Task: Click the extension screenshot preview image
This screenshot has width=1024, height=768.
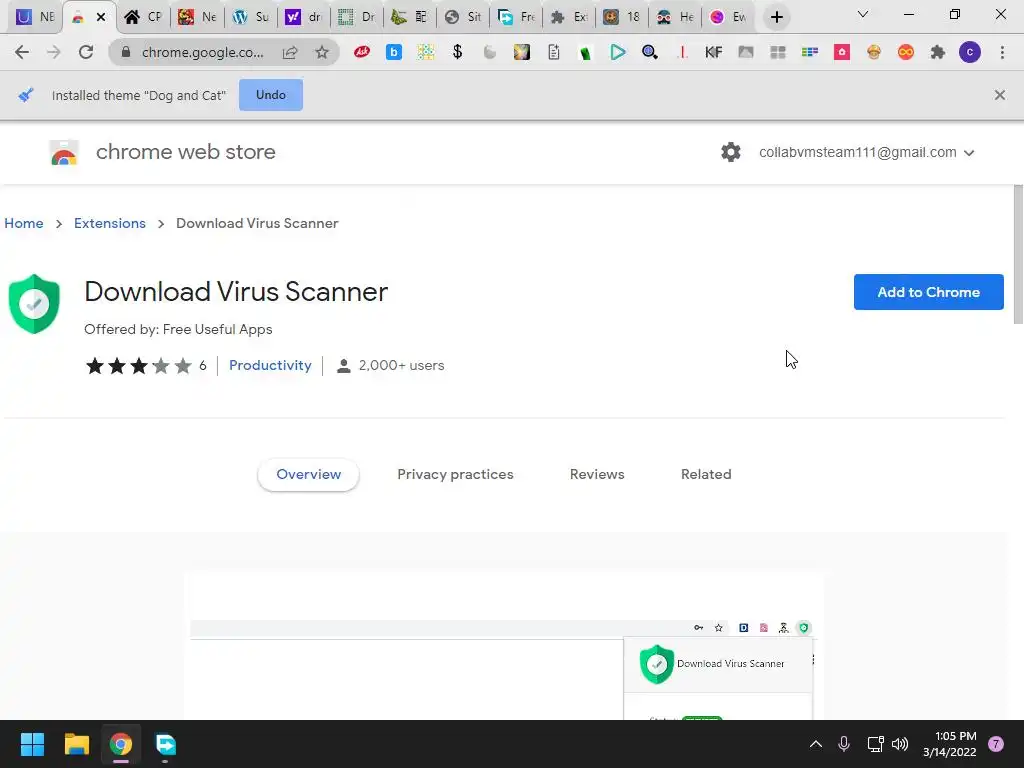Action: (x=504, y=646)
